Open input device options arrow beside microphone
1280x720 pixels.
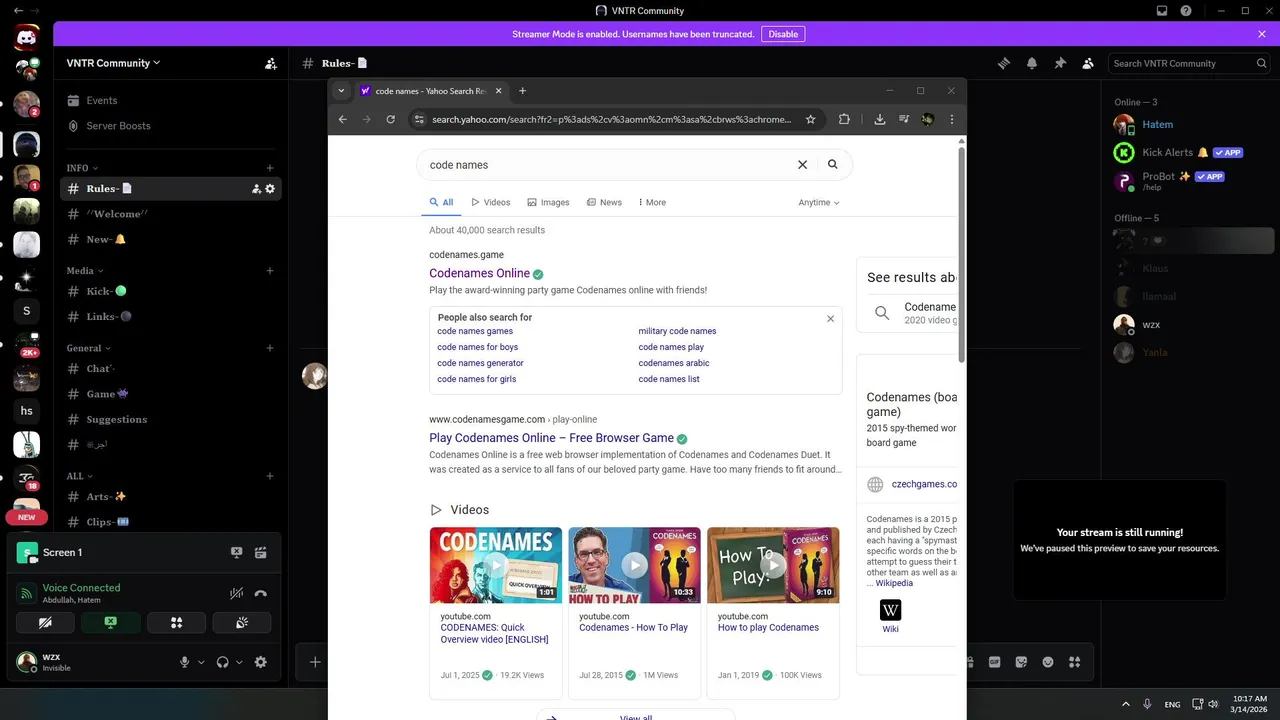pos(201,662)
